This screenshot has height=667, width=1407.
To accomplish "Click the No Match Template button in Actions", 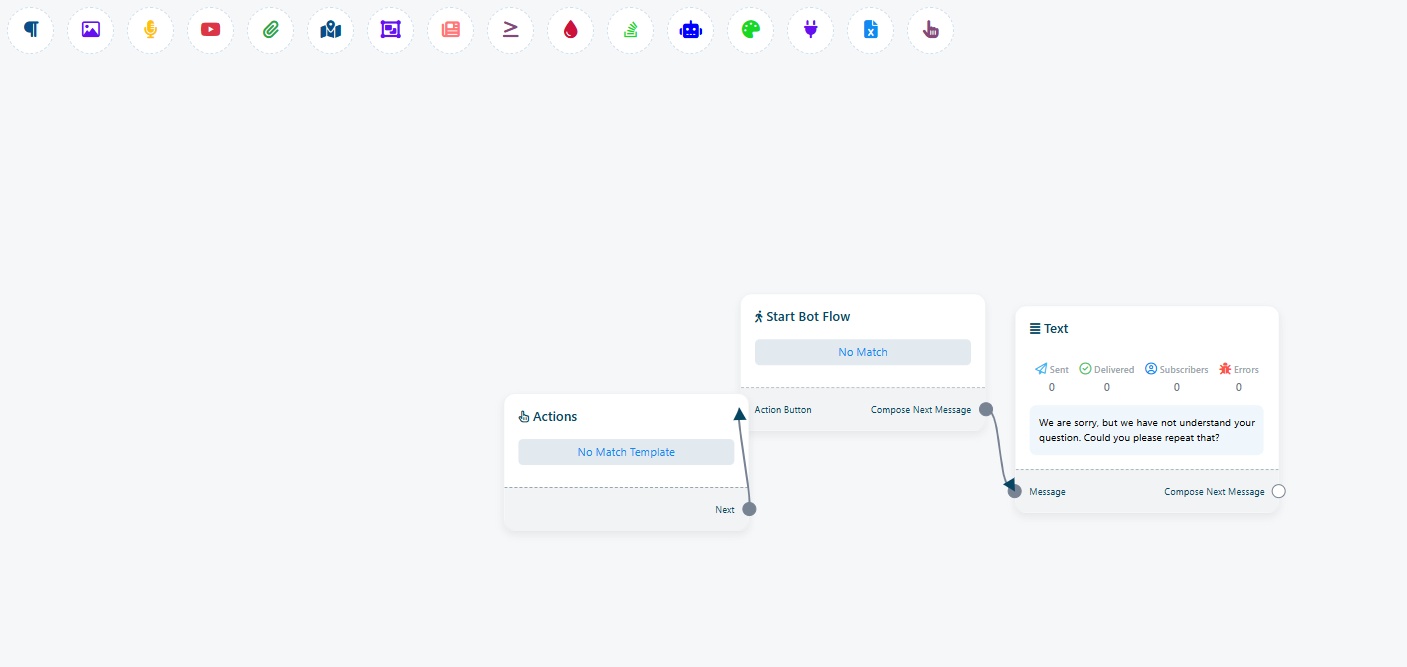I will (x=626, y=452).
